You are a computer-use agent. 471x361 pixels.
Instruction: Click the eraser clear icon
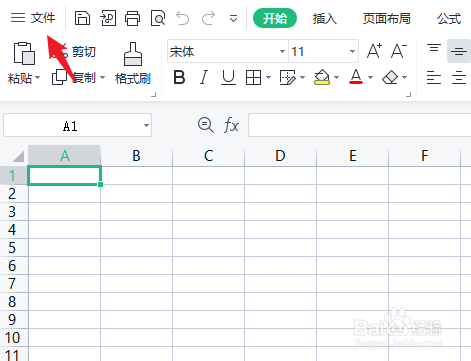point(390,78)
